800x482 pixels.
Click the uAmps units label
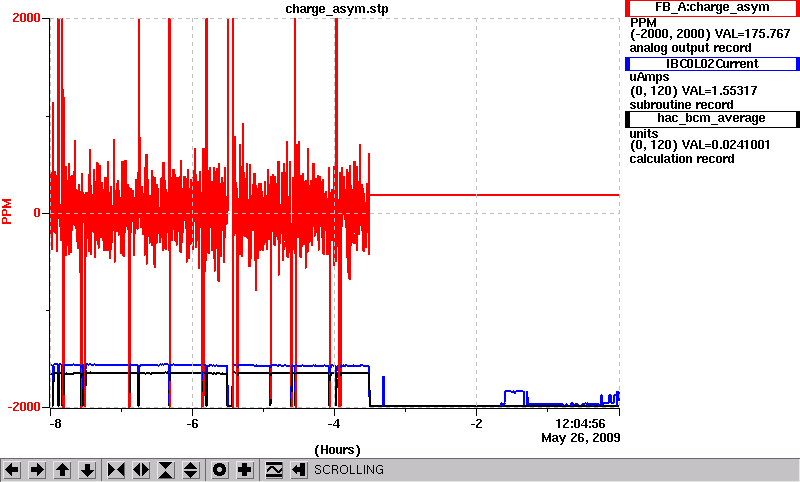[x=649, y=77]
